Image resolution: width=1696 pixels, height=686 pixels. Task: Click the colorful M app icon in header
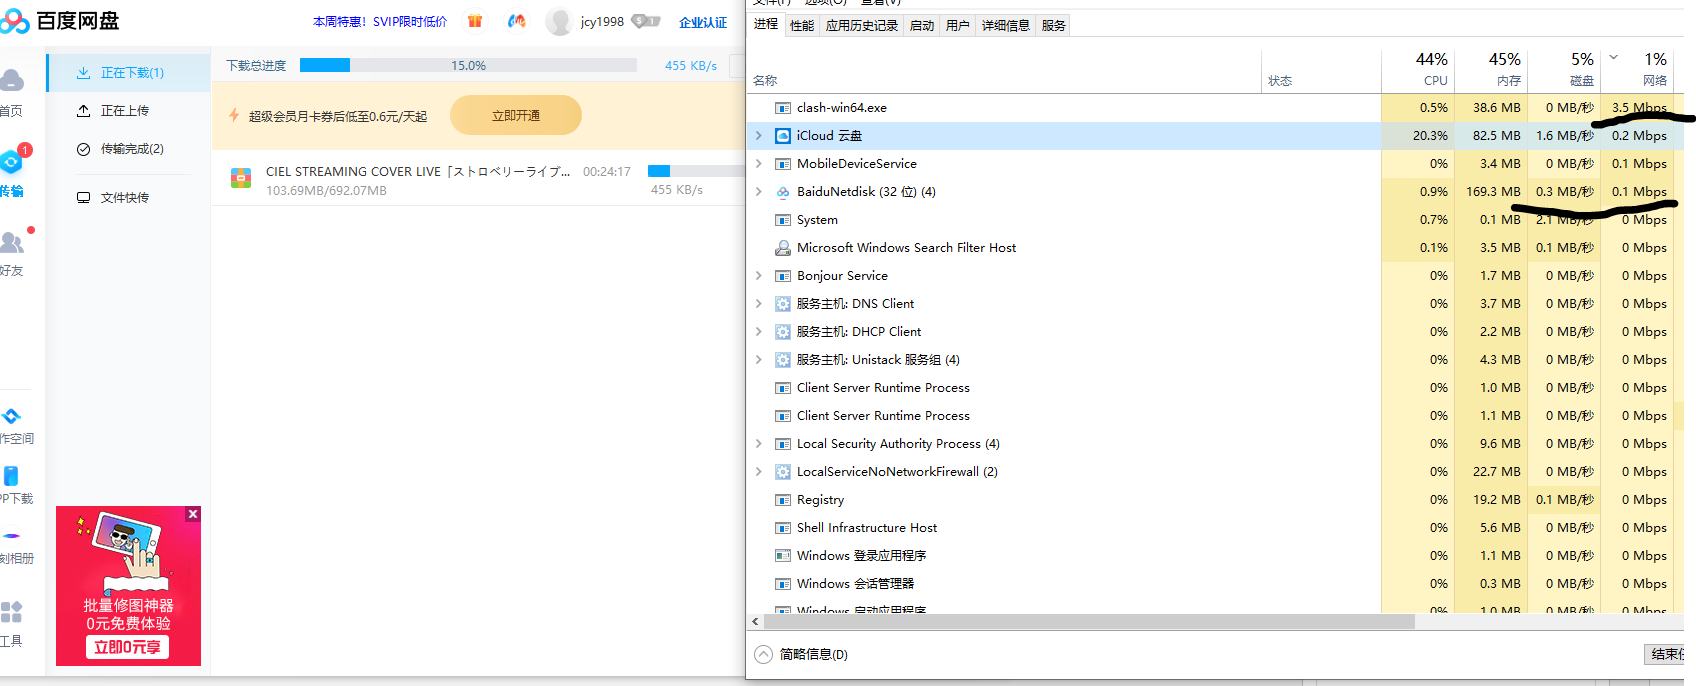pos(516,21)
